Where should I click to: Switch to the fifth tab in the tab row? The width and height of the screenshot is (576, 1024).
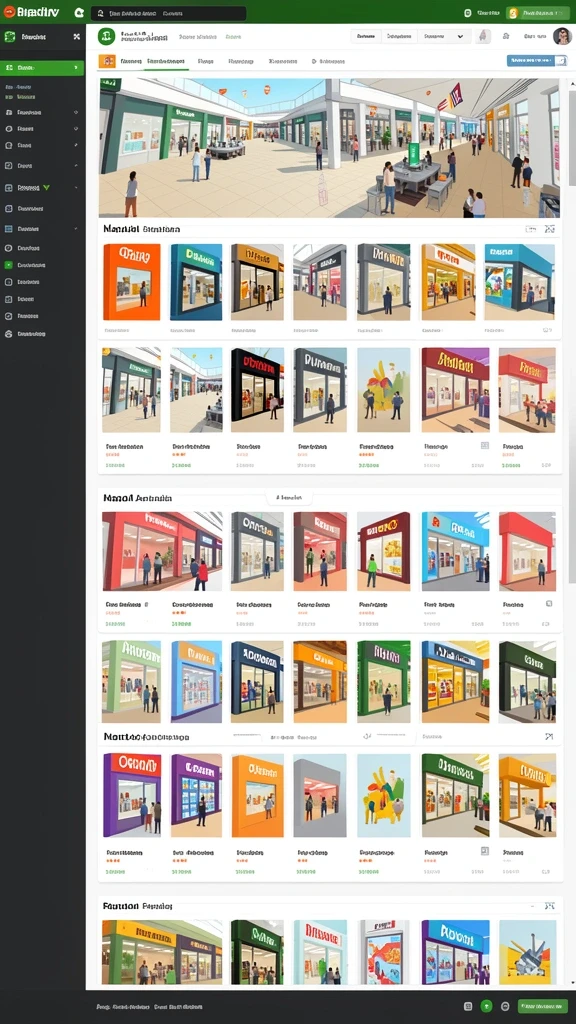[x=283, y=61]
